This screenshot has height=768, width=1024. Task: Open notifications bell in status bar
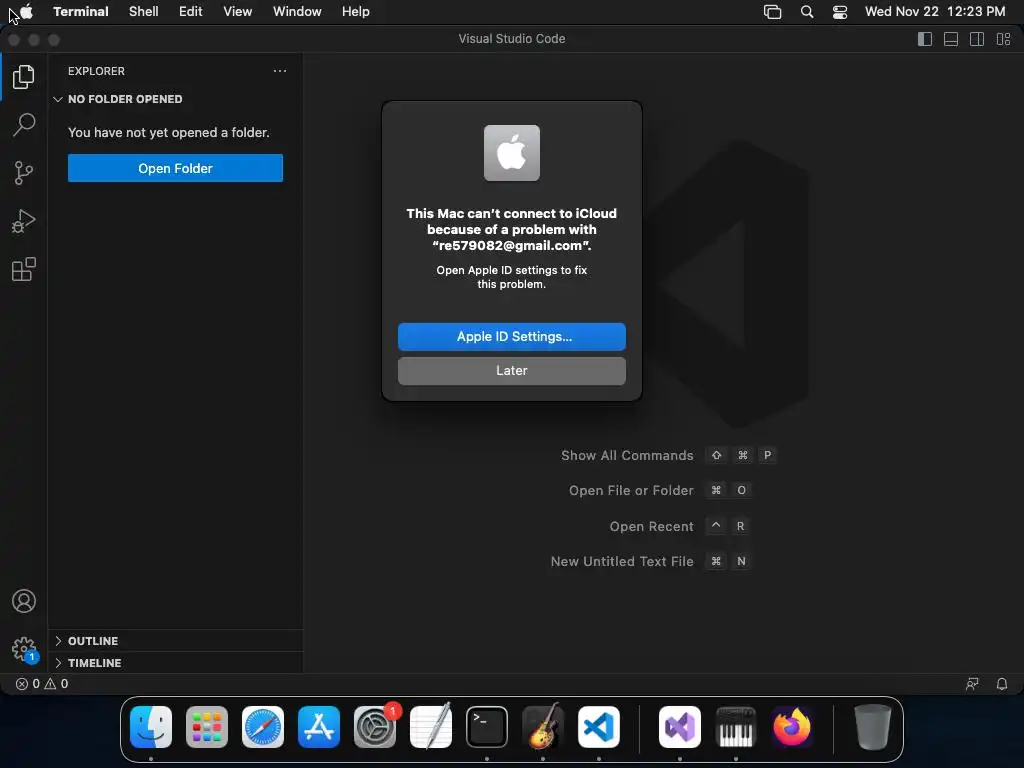click(x=1002, y=684)
